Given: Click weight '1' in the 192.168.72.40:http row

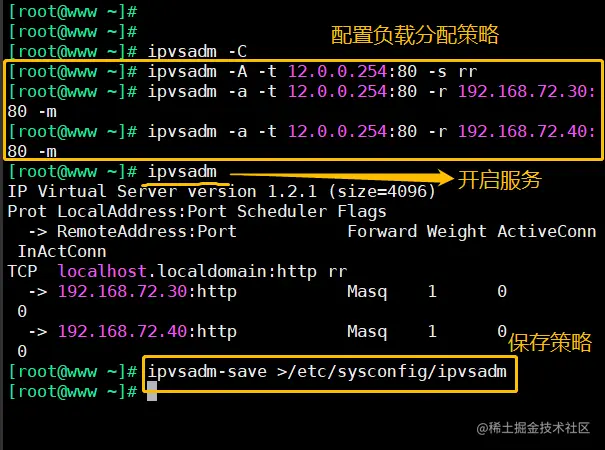Looking at the screenshot, I should pyautogui.click(x=432, y=332).
